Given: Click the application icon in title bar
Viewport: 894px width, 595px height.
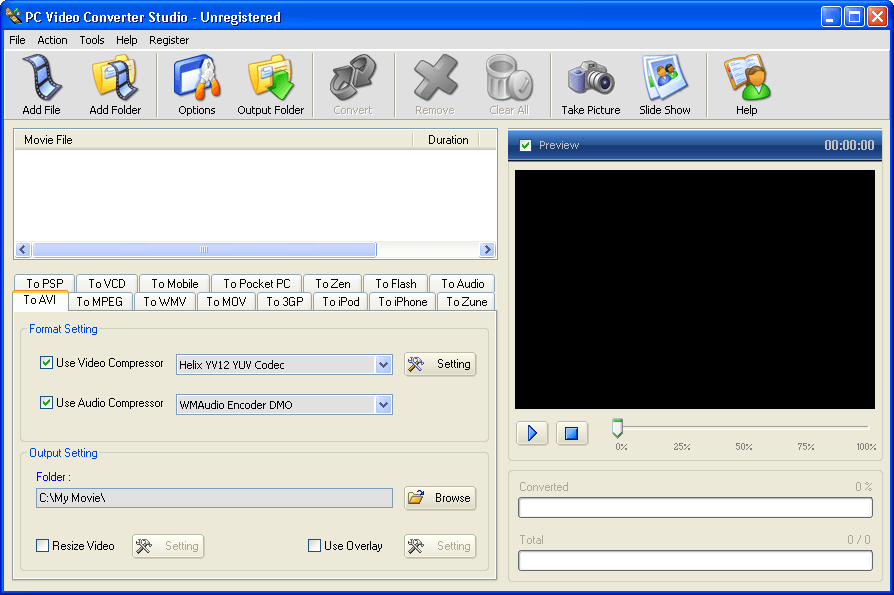Looking at the screenshot, I should (x=13, y=17).
